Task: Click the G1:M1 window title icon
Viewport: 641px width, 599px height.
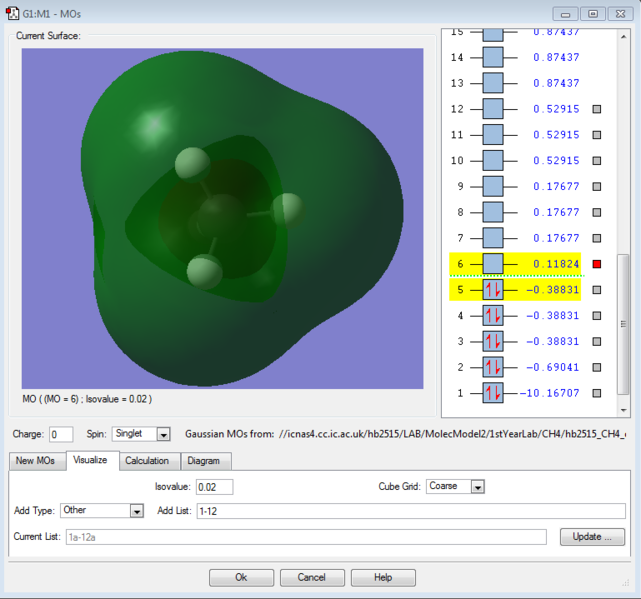Action: 11,13
